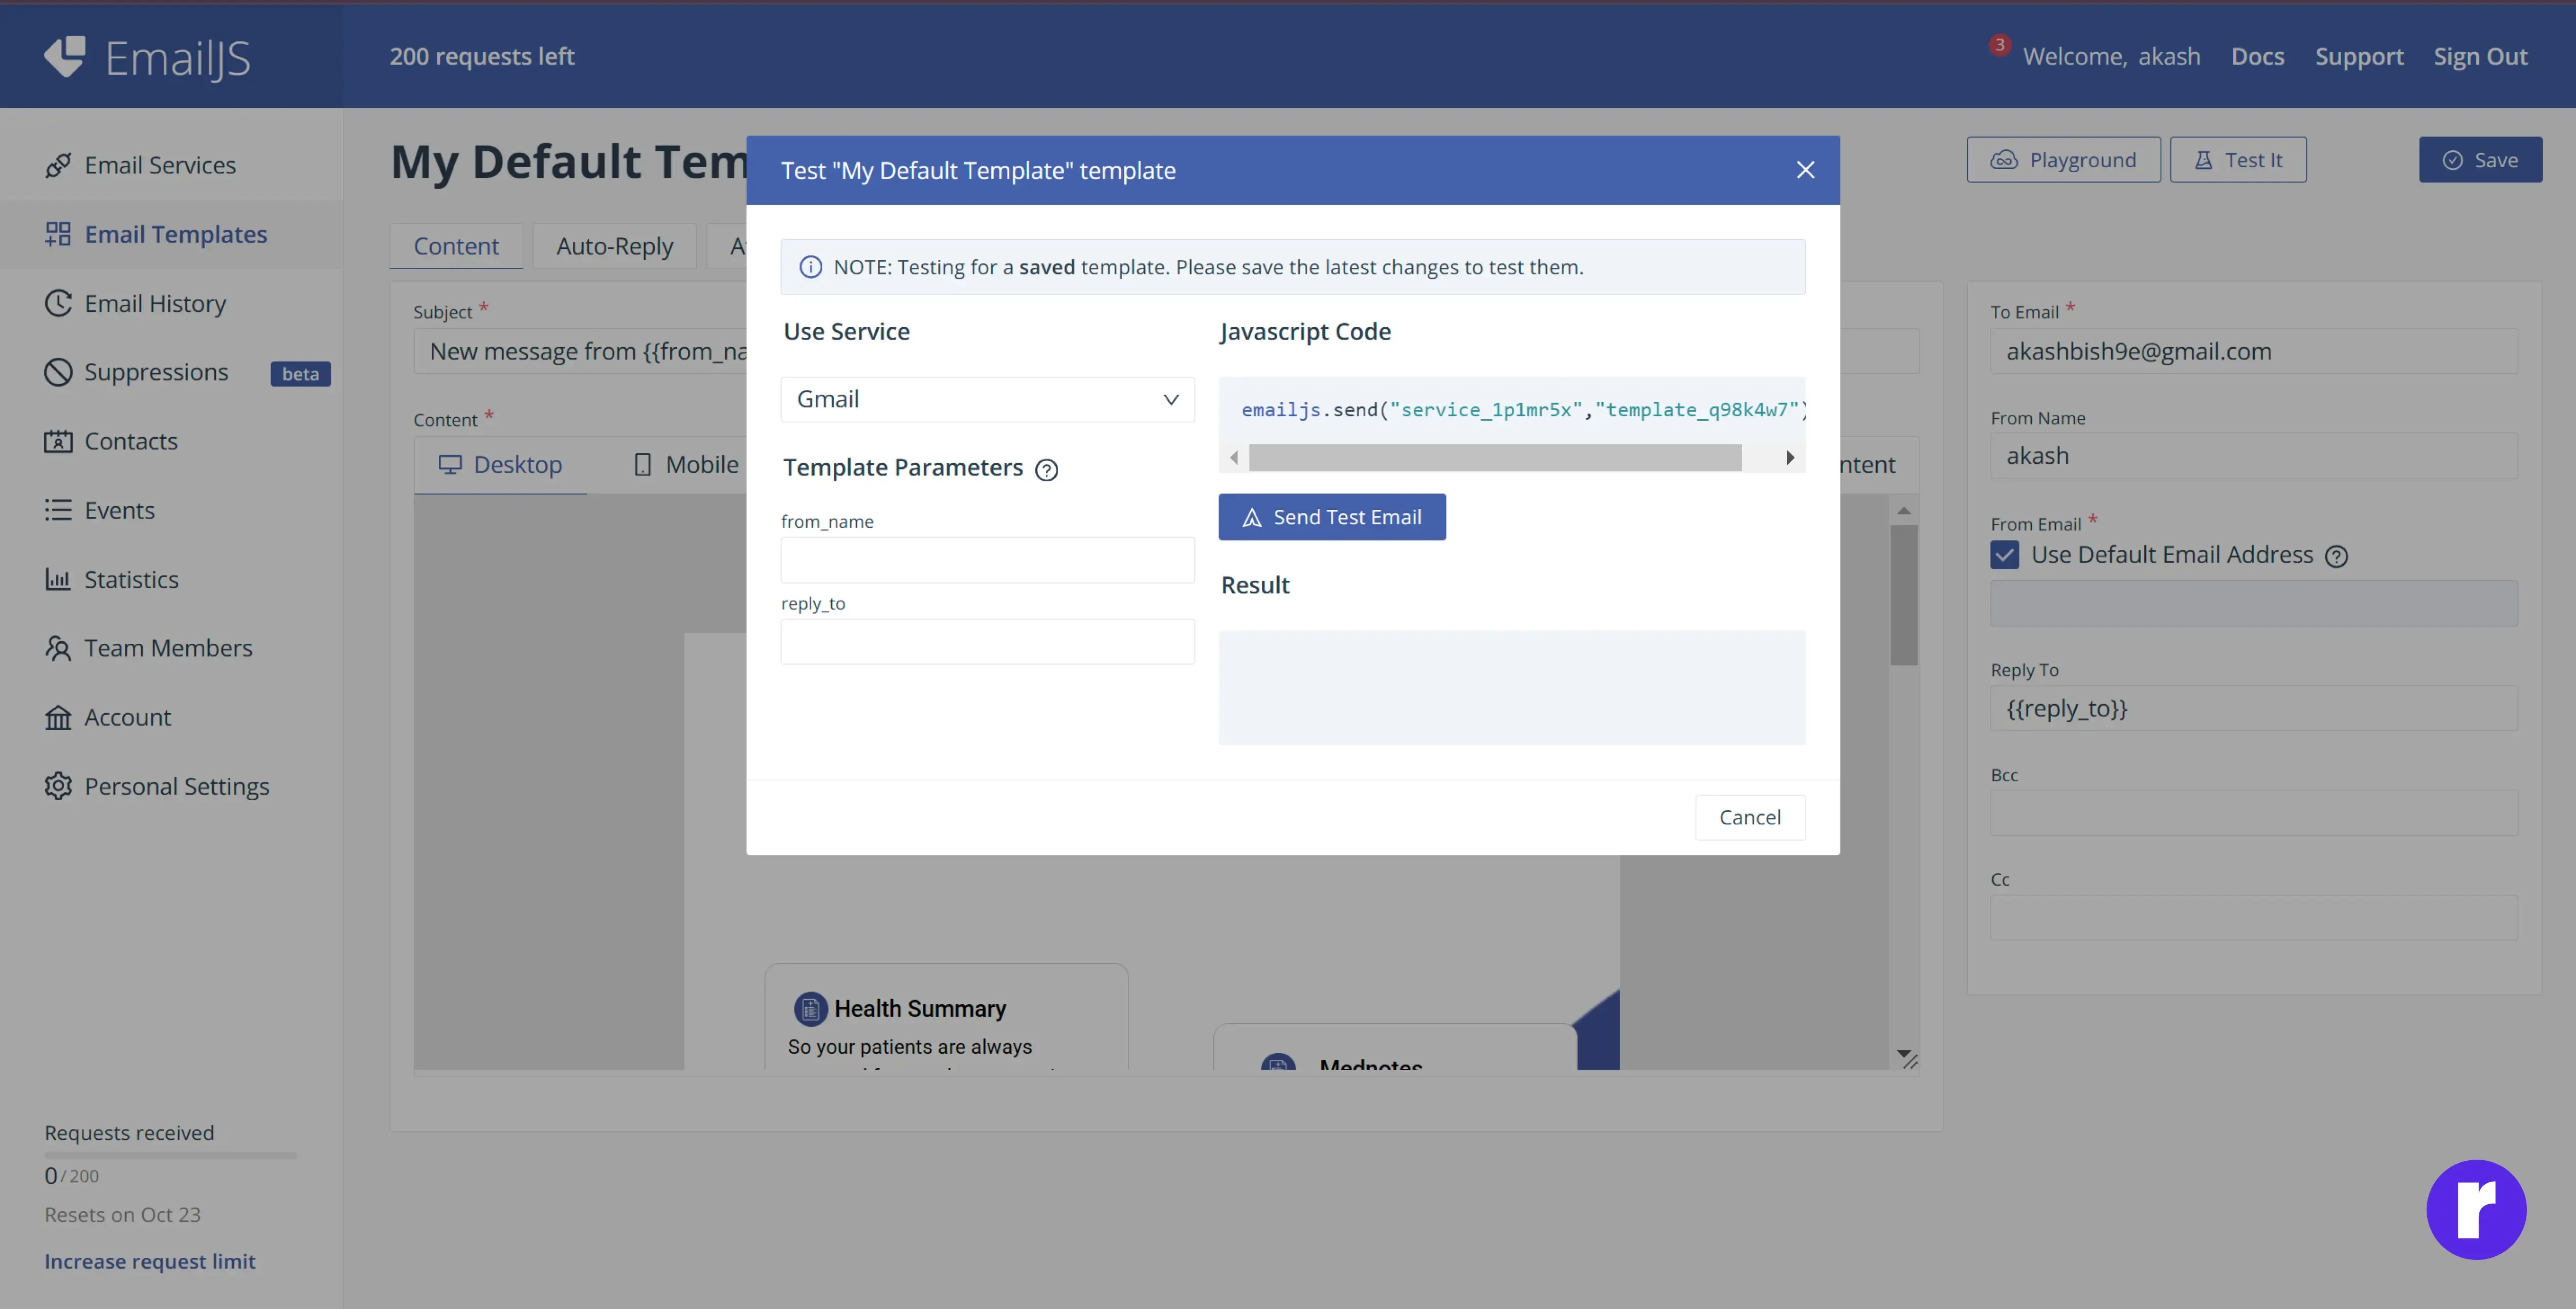Click the Cc input field

click(x=2253, y=917)
